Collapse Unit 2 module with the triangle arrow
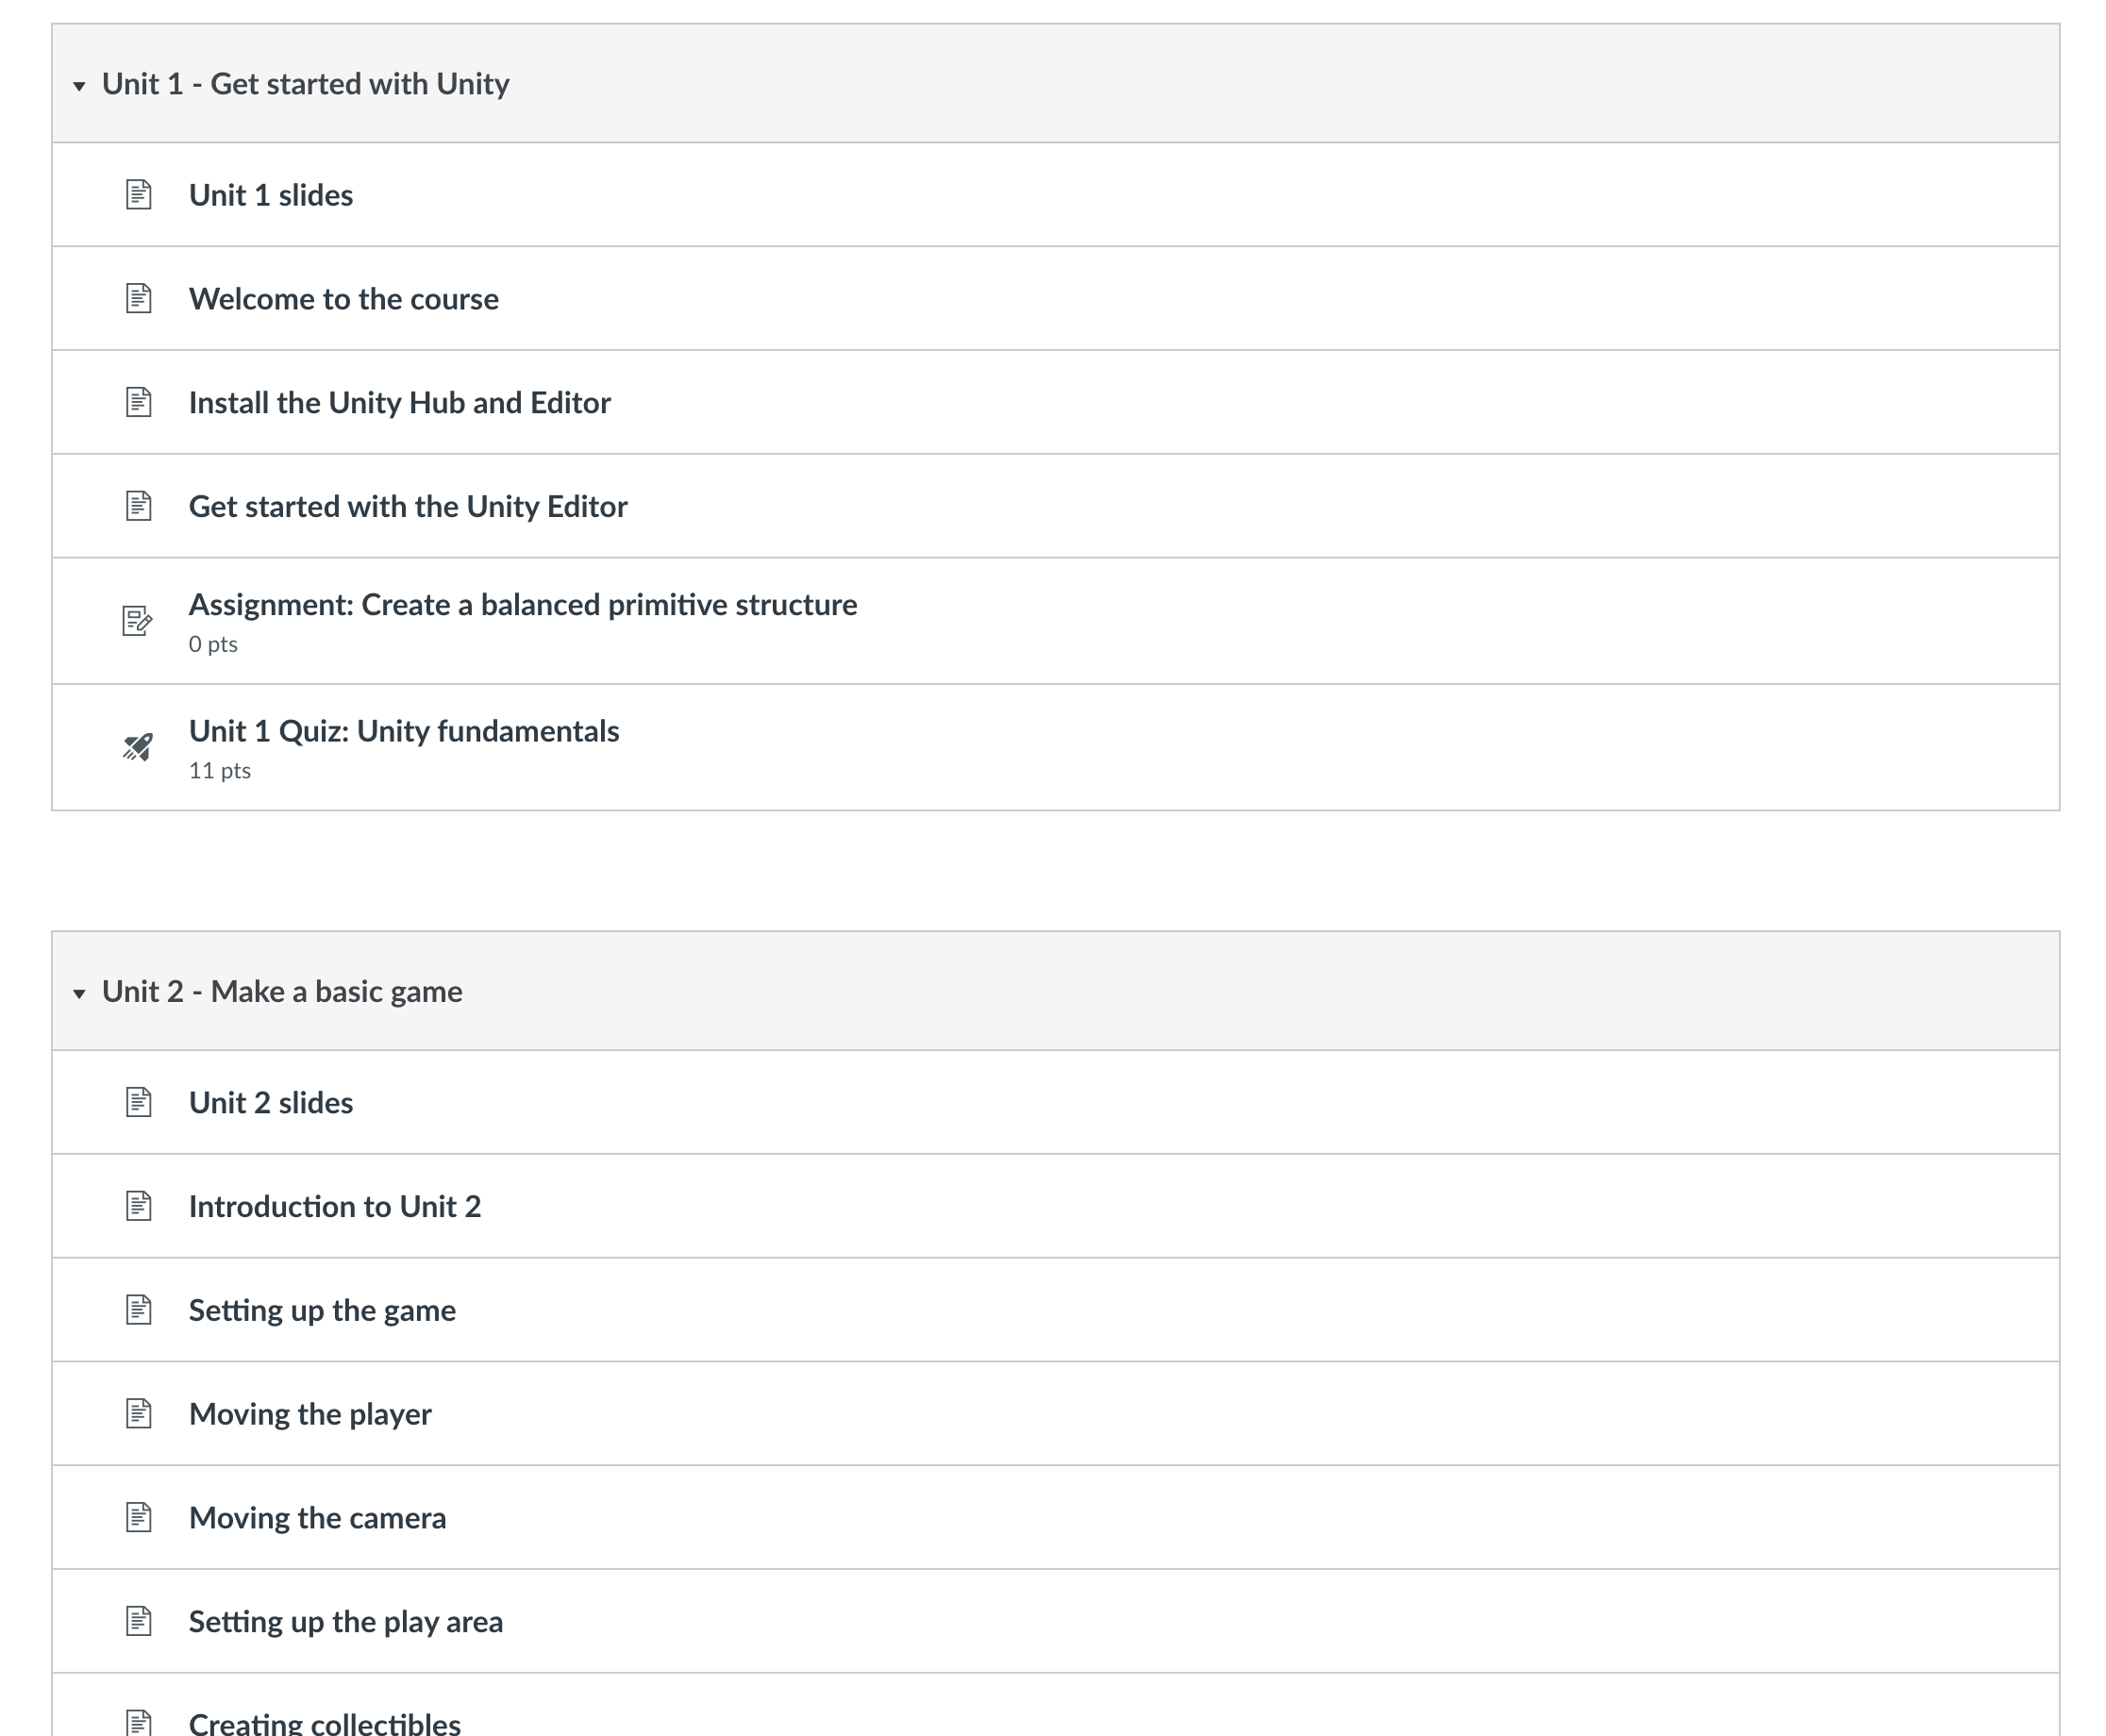The image size is (2106, 1736). tap(79, 993)
